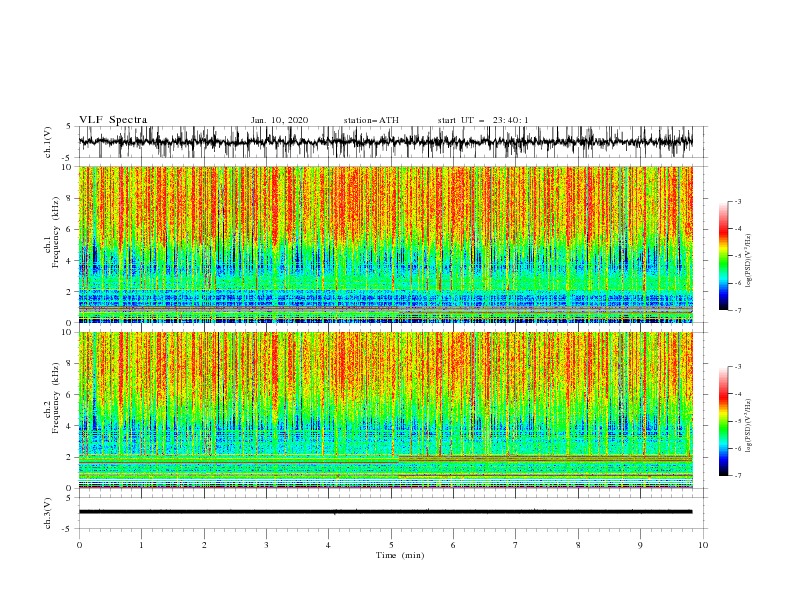Click inside the ch.2 spectrogram panel
Screen dimensions: 792x612
tap(386, 410)
